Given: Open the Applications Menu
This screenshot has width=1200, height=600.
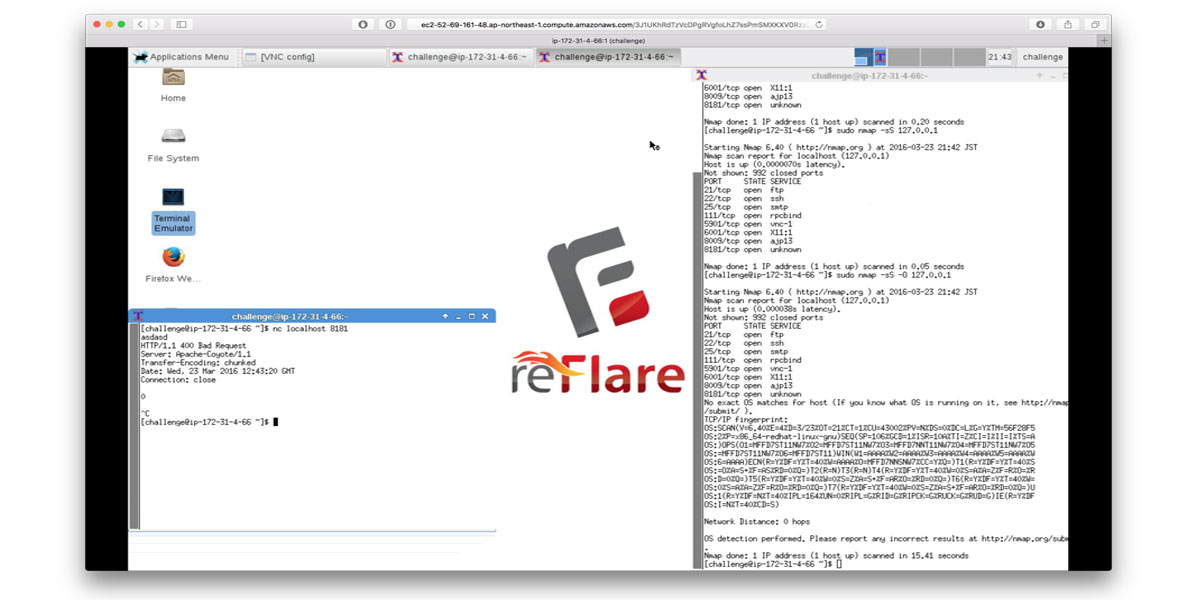Looking at the screenshot, I should point(182,57).
